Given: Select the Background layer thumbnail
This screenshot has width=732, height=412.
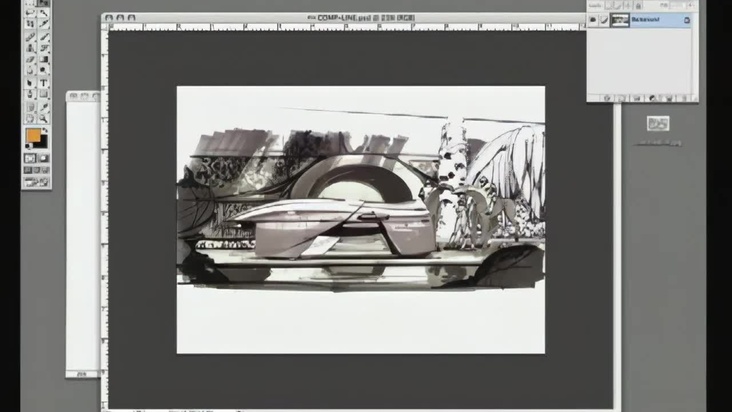Looking at the screenshot, I should pos(620,20).
